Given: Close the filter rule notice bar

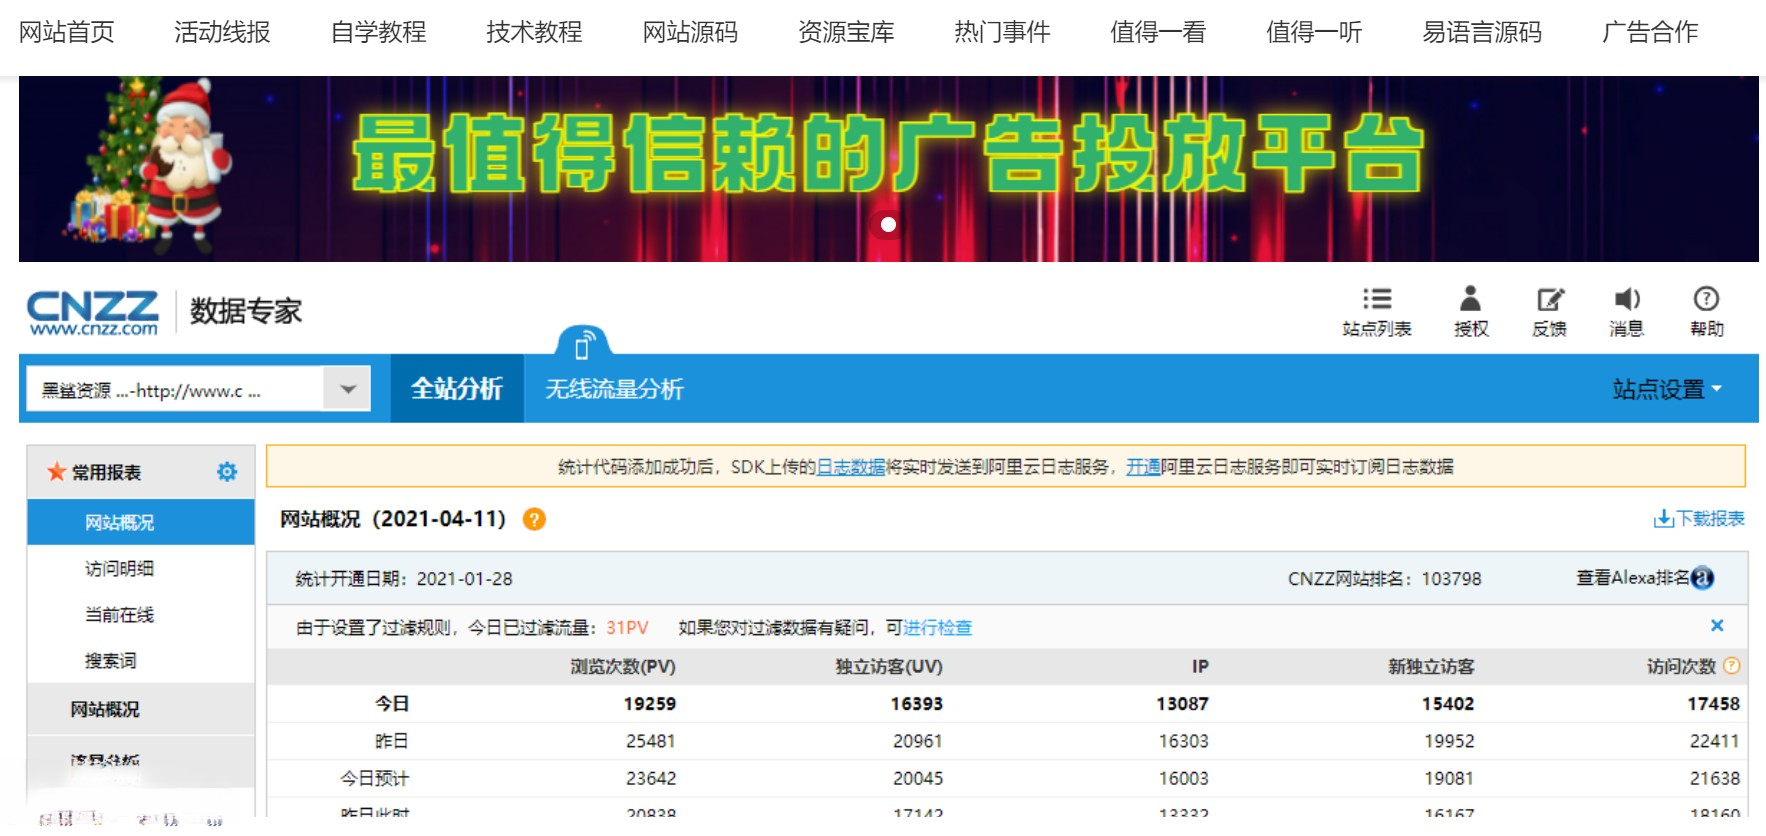Looking at the screenshot, I should 1717,626.
